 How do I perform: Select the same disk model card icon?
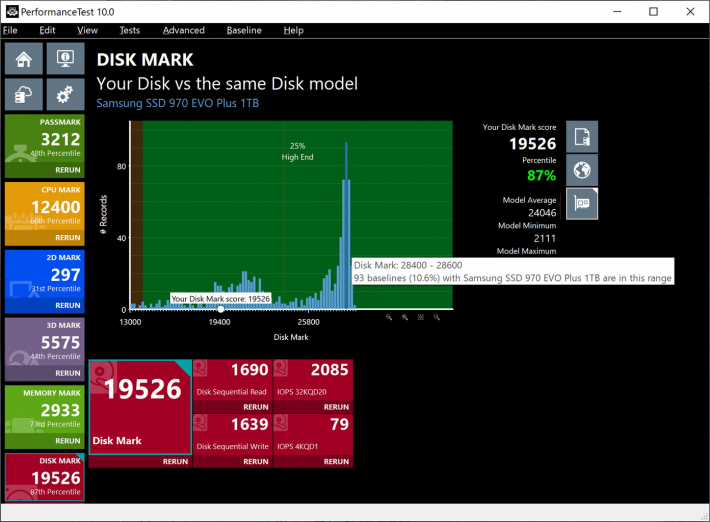[582, 203]
